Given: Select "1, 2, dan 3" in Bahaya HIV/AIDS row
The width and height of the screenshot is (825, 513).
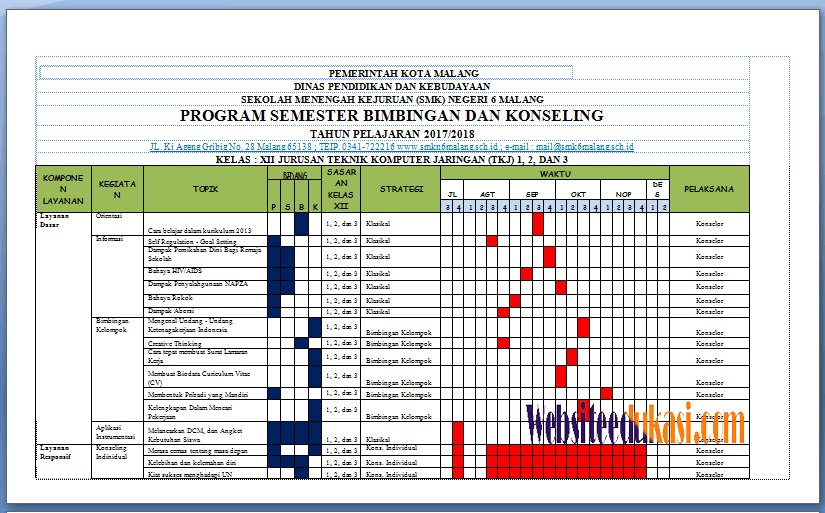Looking at the screenshot, I should [341, 274].
